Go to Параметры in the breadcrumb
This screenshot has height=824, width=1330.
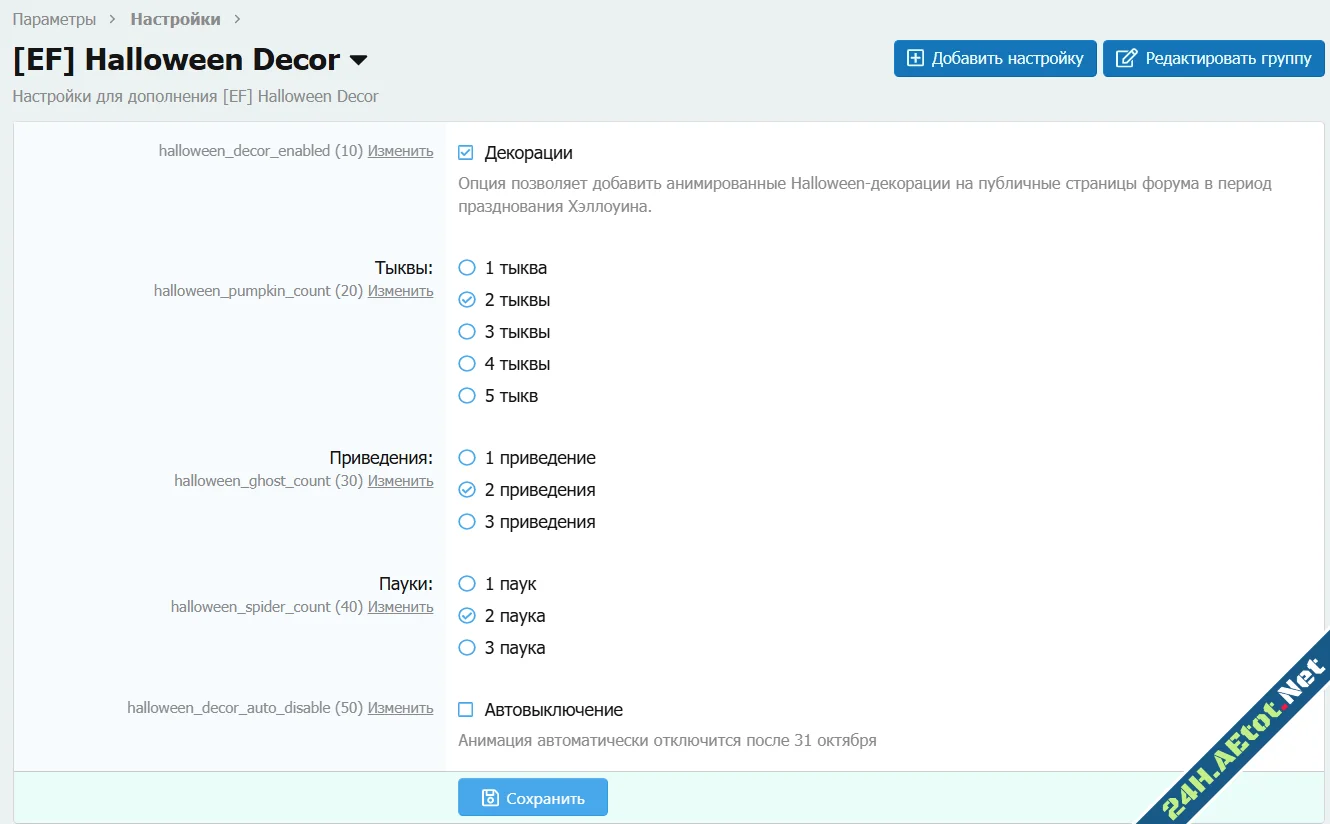tap(54, 19)
